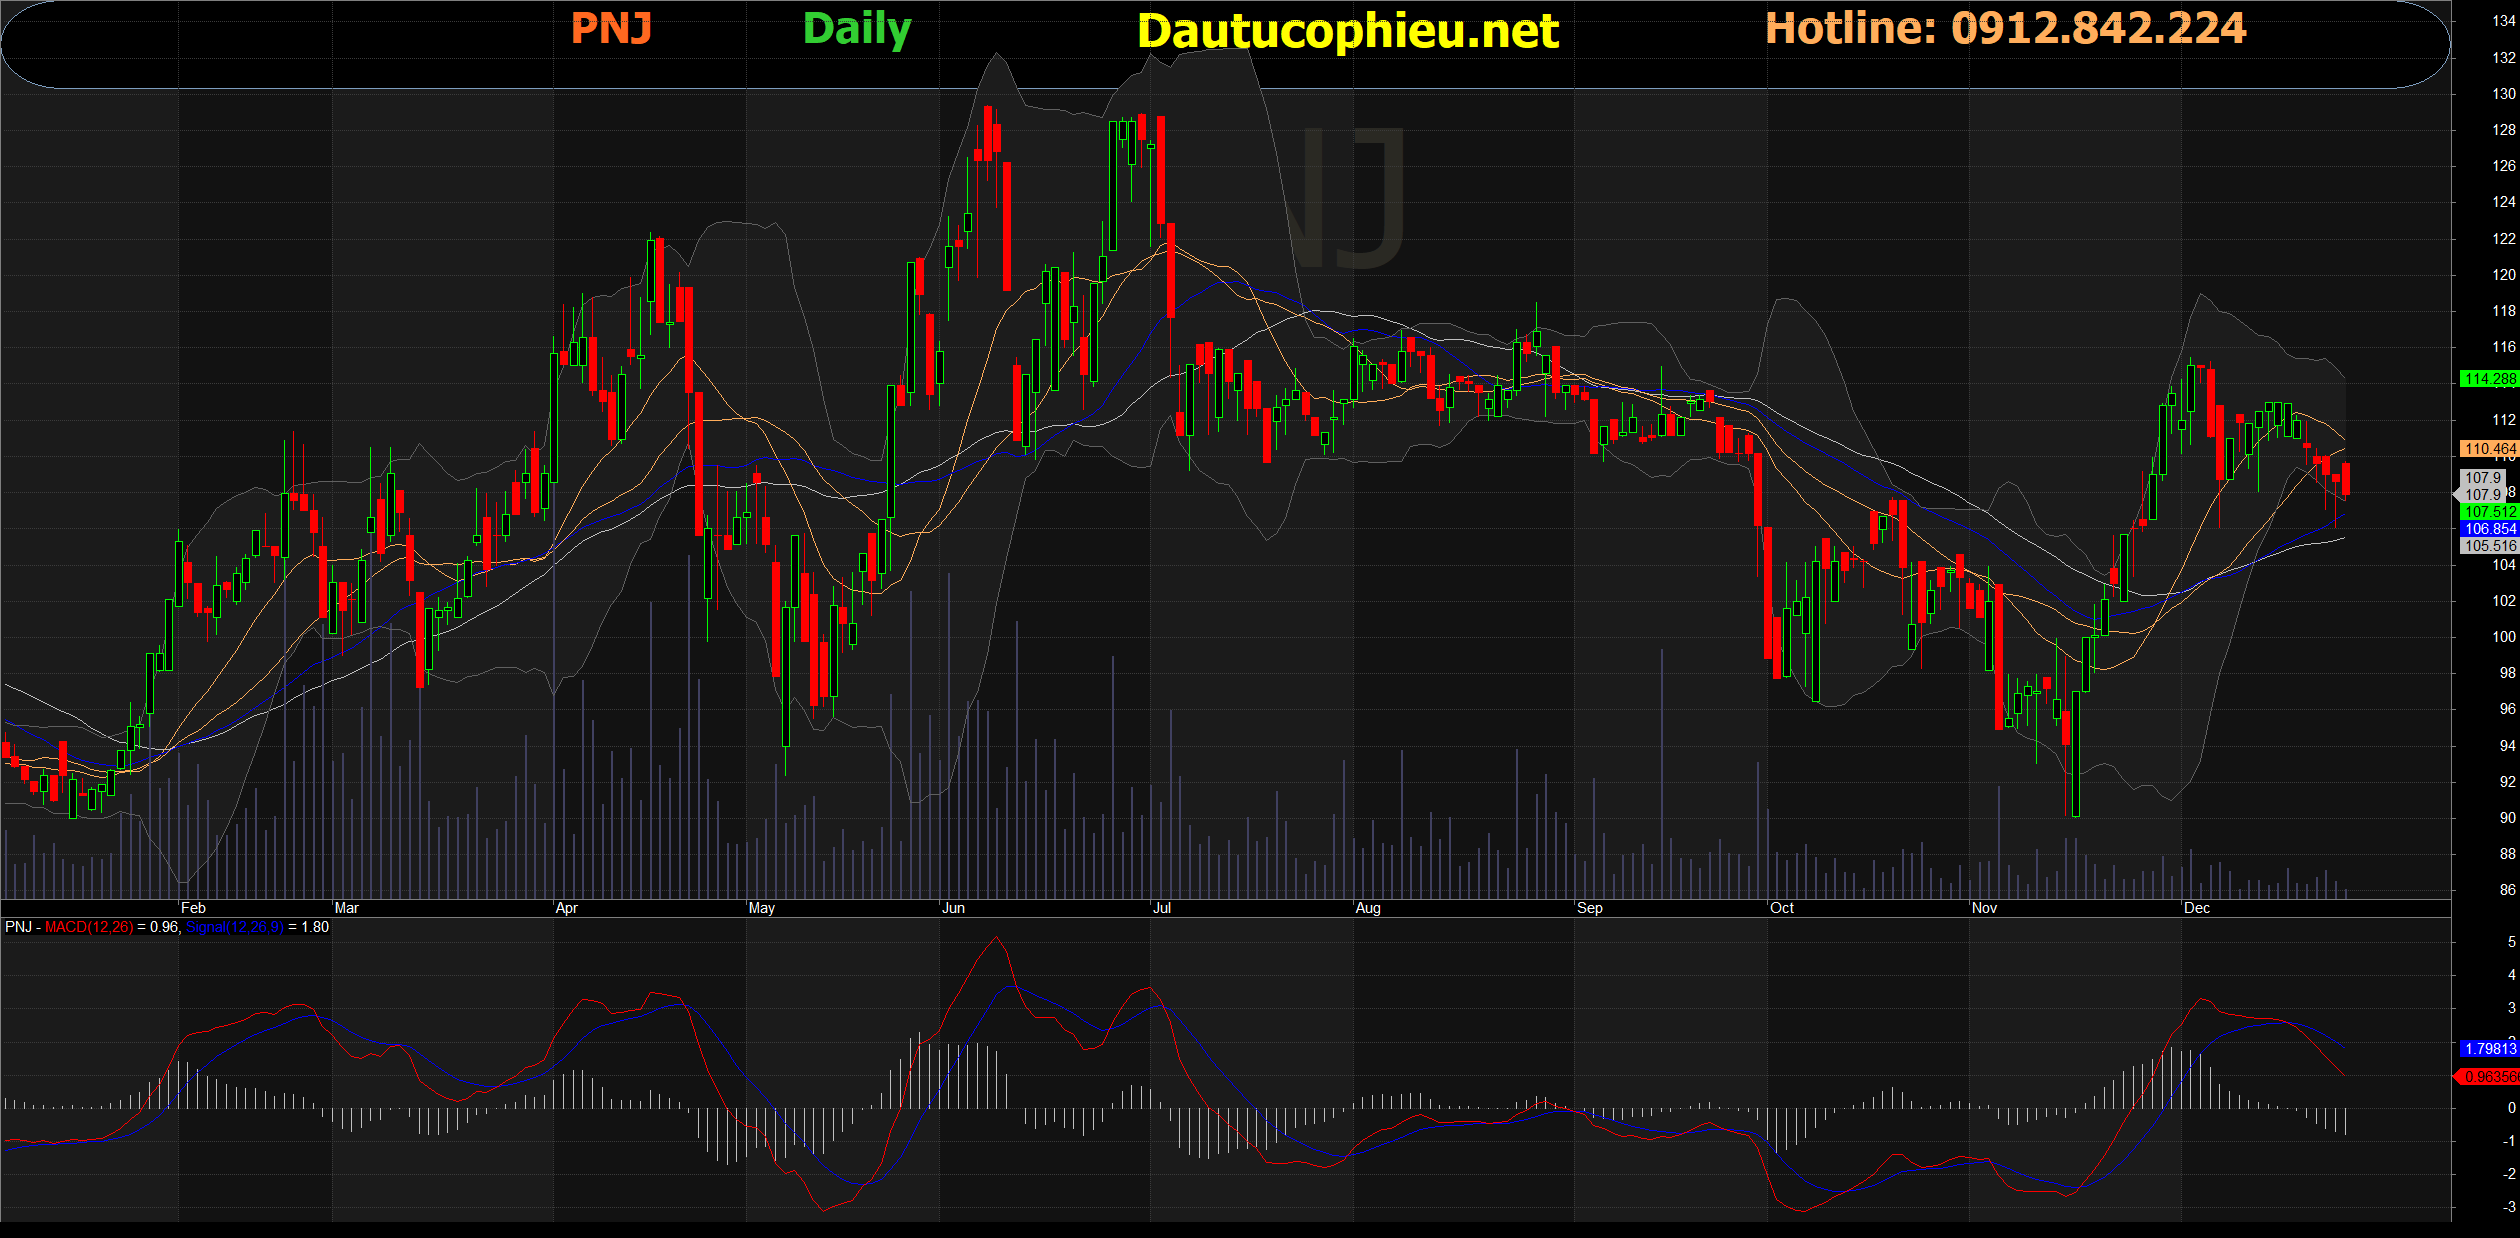Click the Signal(12,26,9) indicator label

pyautogui.click(x=234, y=927)
